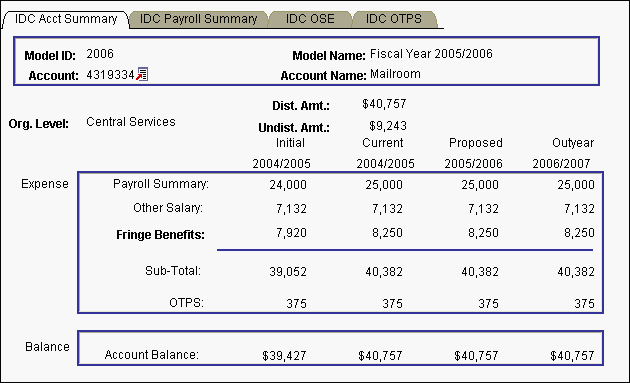Click the Payroll Summary label
Screen dimensions: 630x383
point(161,184)
